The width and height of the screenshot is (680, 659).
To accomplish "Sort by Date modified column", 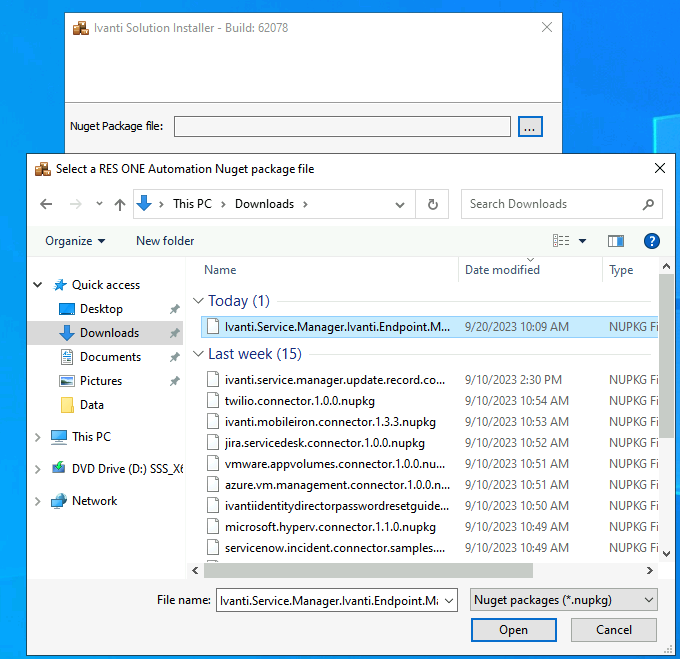I will [x=502, y=270].
